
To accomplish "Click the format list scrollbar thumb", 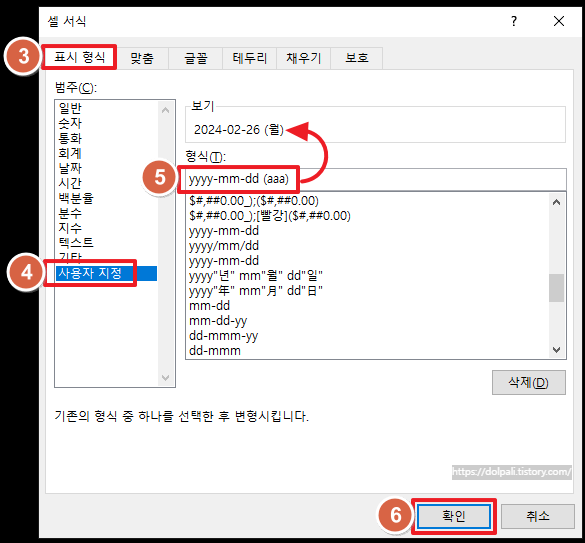I will tap(556, 288).
